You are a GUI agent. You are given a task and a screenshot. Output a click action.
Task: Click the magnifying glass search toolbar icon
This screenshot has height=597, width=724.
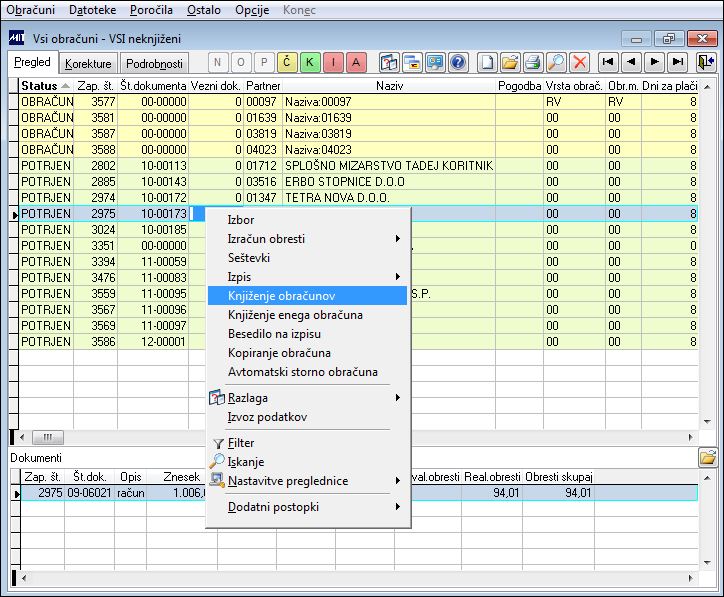pos(556,62)
